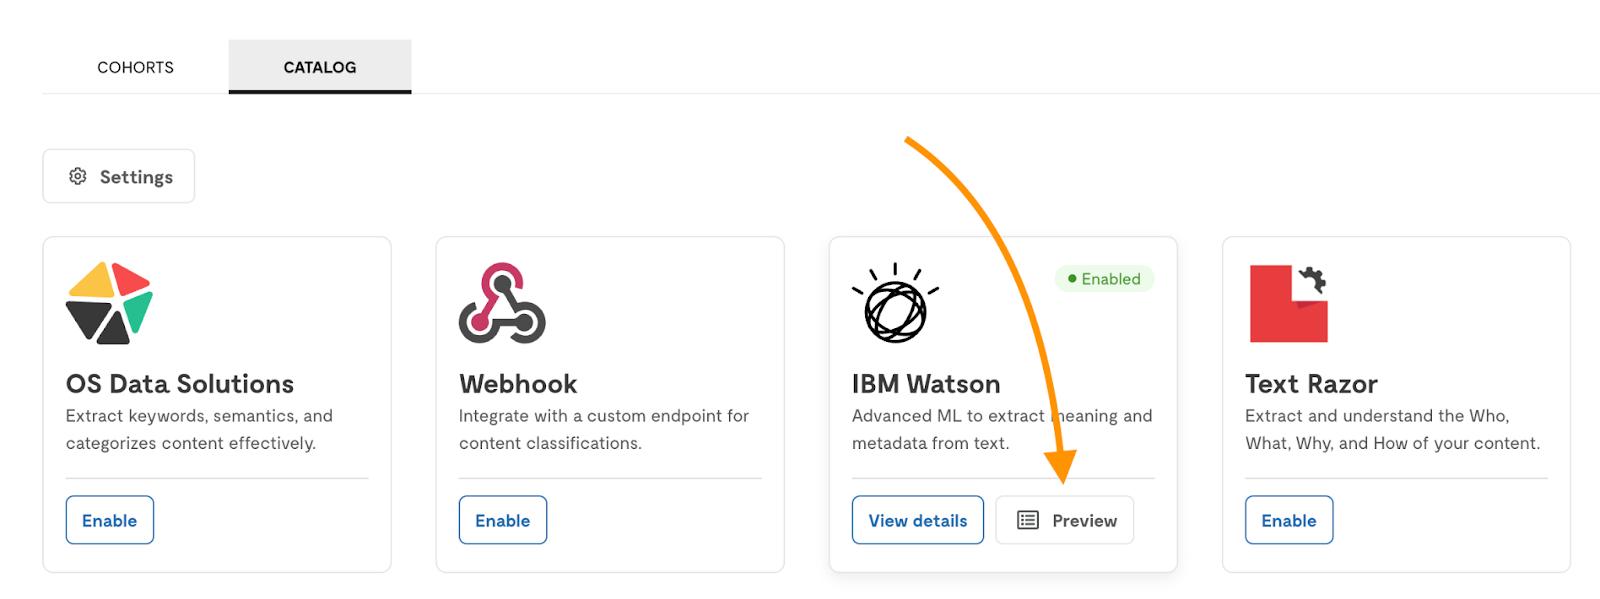The image size is (1600, 599).
Task: Select the Catalog tab
Action: tap(320, 67)
